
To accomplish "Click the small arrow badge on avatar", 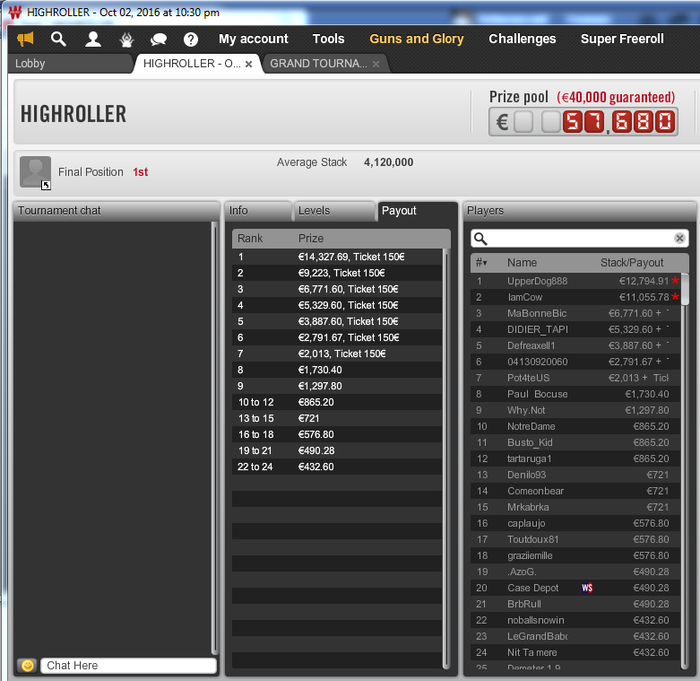I will 46,185.
